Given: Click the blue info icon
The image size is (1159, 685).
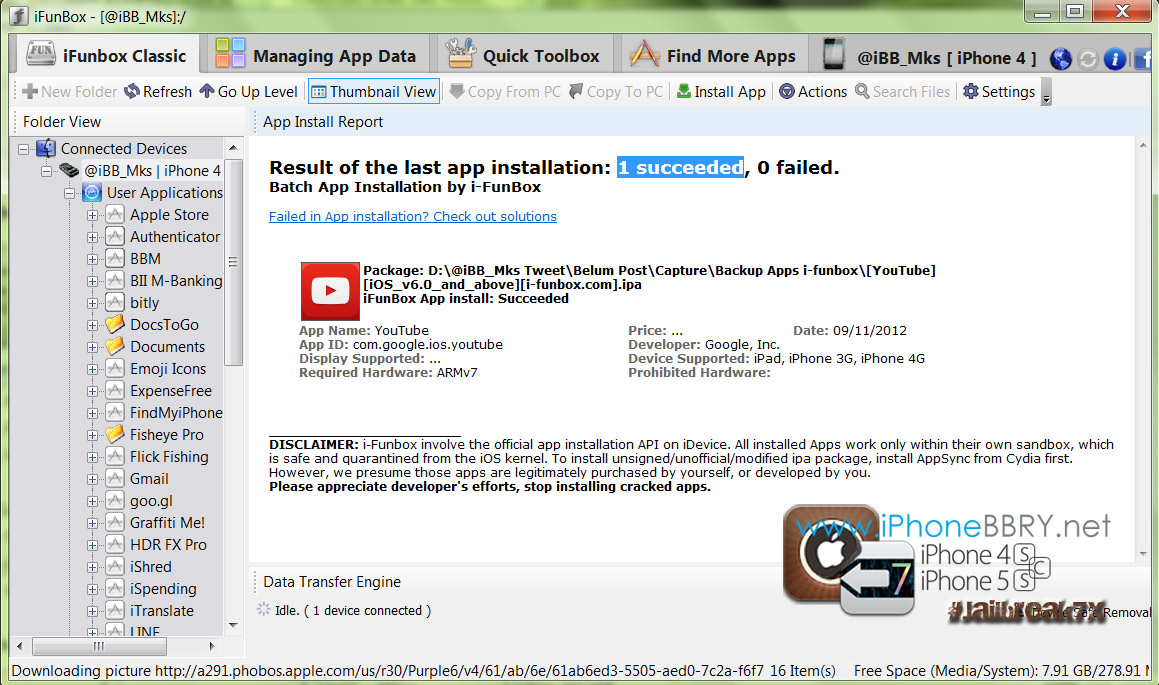Looking at the screenshot, I should click(1115, 58).
